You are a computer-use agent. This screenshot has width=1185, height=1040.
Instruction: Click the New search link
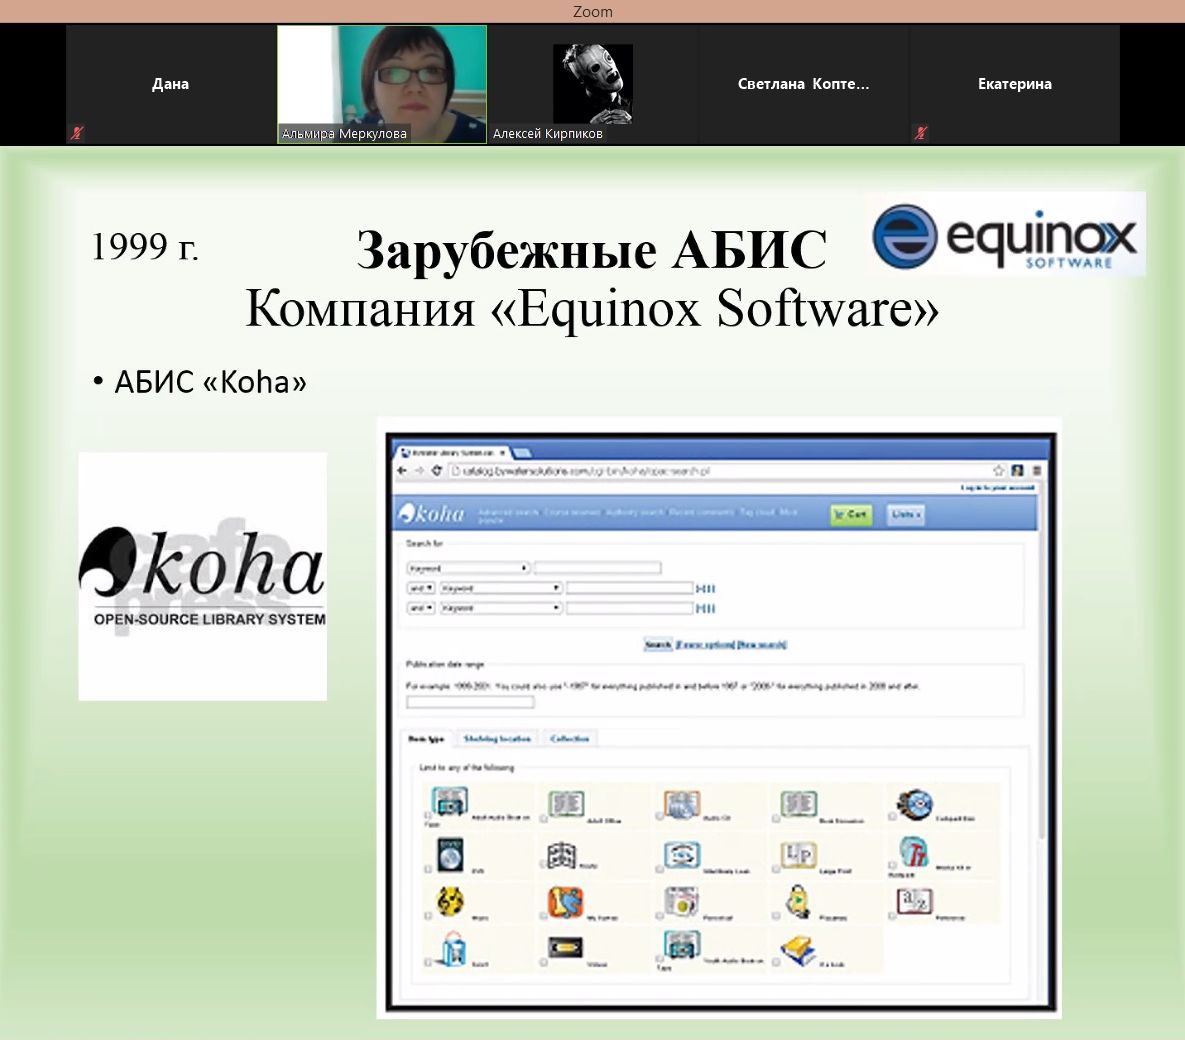[761, 645]
